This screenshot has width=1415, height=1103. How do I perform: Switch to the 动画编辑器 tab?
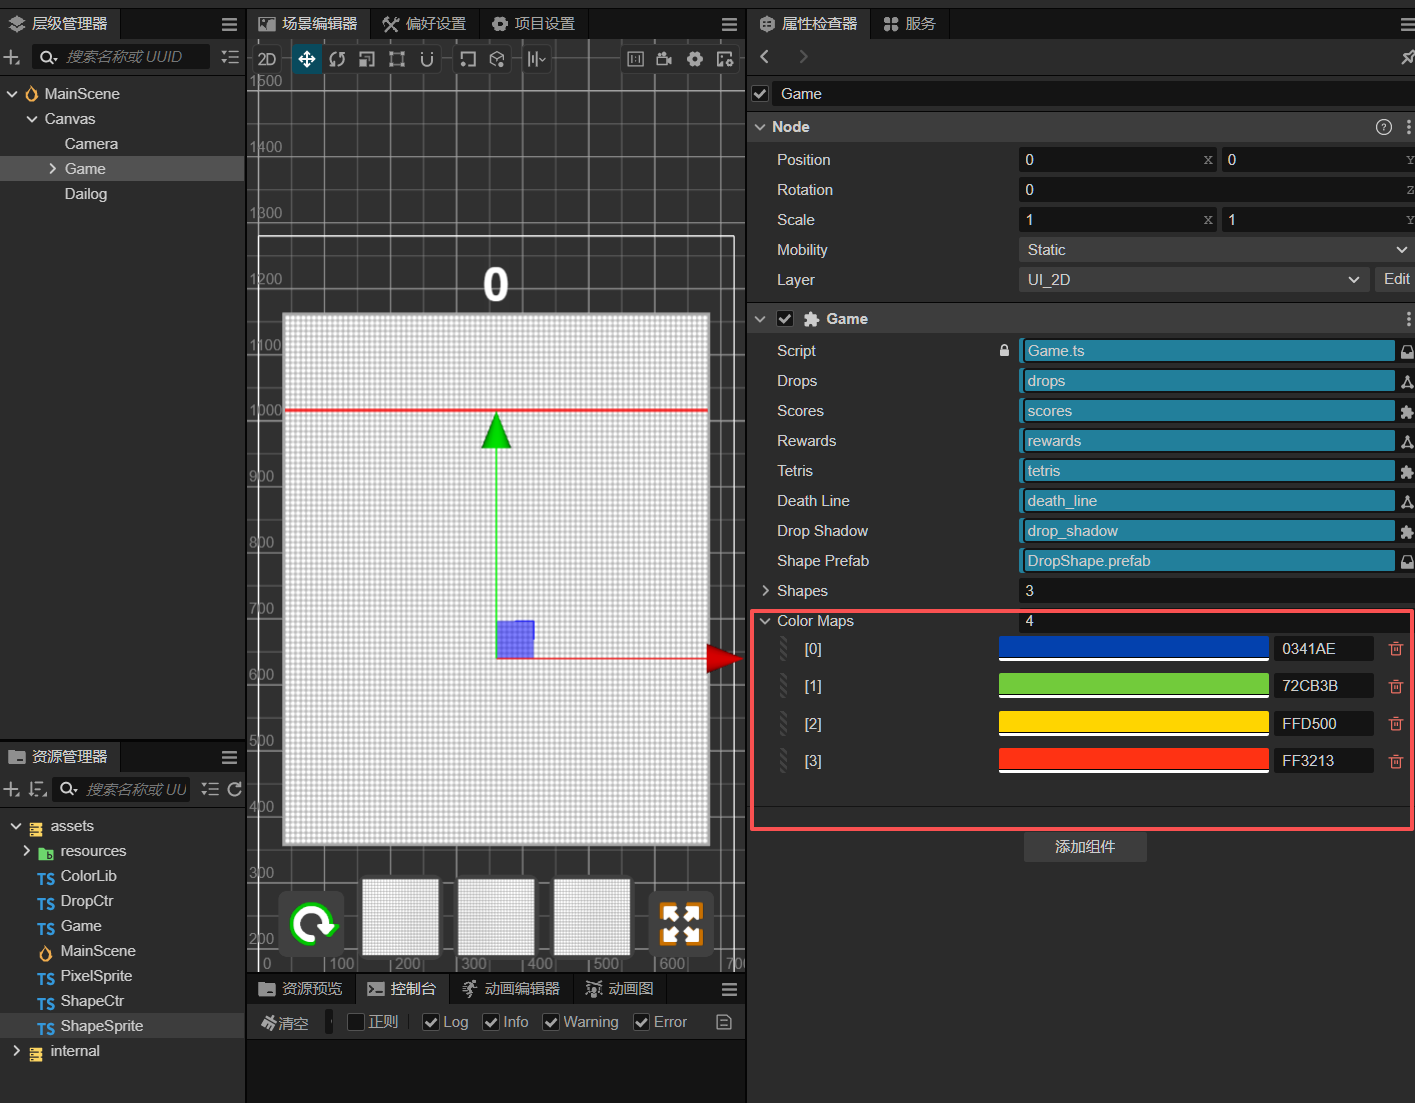[511, 989]
